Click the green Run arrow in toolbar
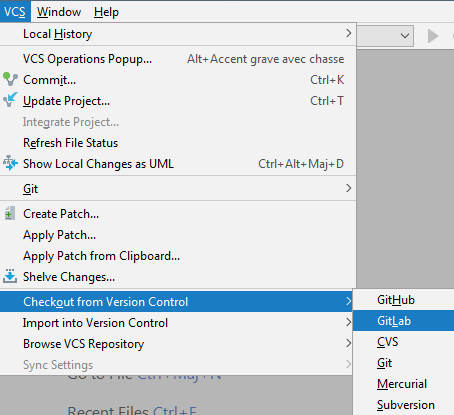454x415 pixels. [433, 36]
